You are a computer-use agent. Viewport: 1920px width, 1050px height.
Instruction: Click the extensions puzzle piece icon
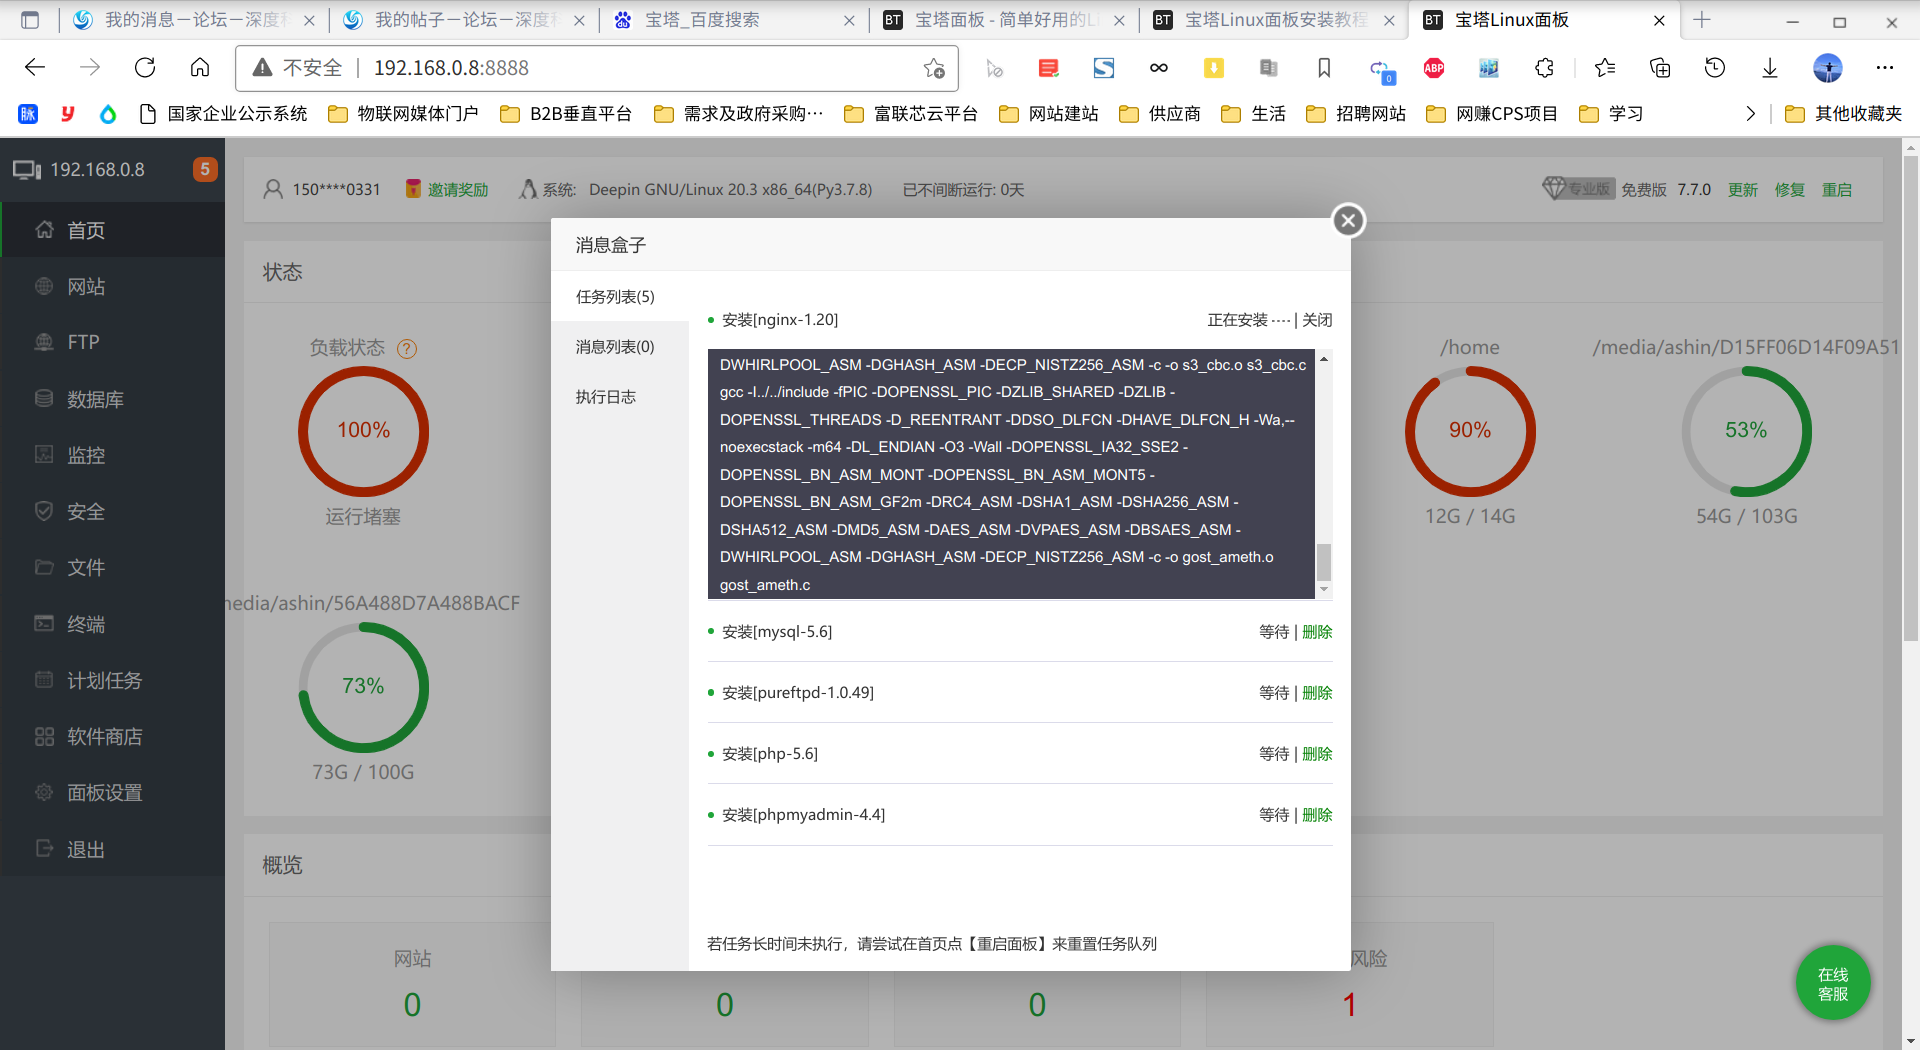click(1544, 68)
